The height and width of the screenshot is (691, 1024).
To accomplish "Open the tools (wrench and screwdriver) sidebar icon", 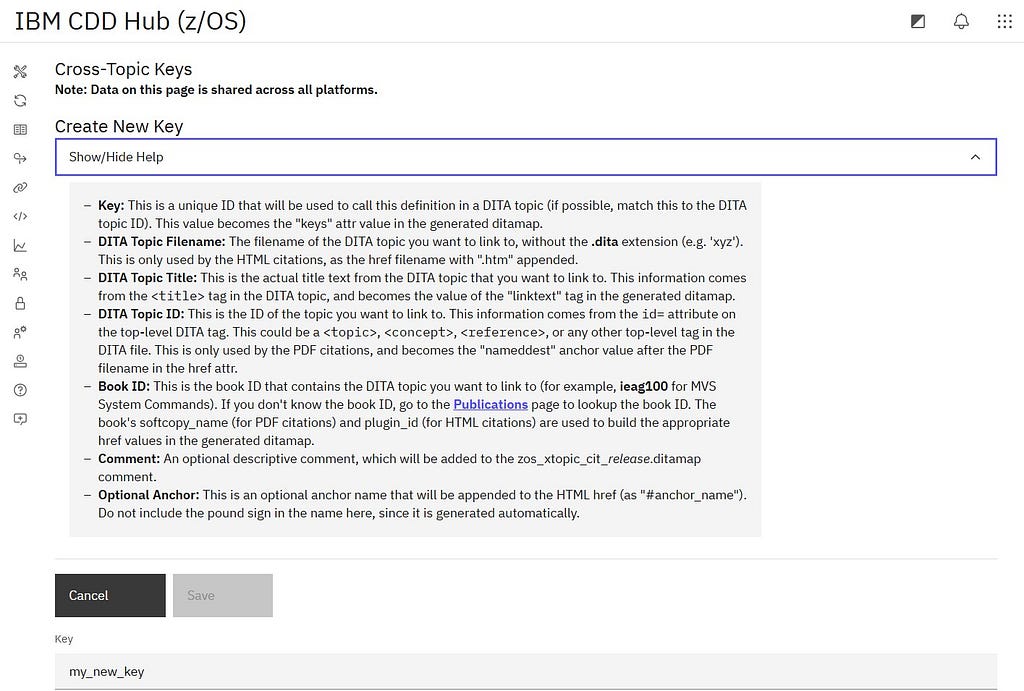I will tap(20, 71).
